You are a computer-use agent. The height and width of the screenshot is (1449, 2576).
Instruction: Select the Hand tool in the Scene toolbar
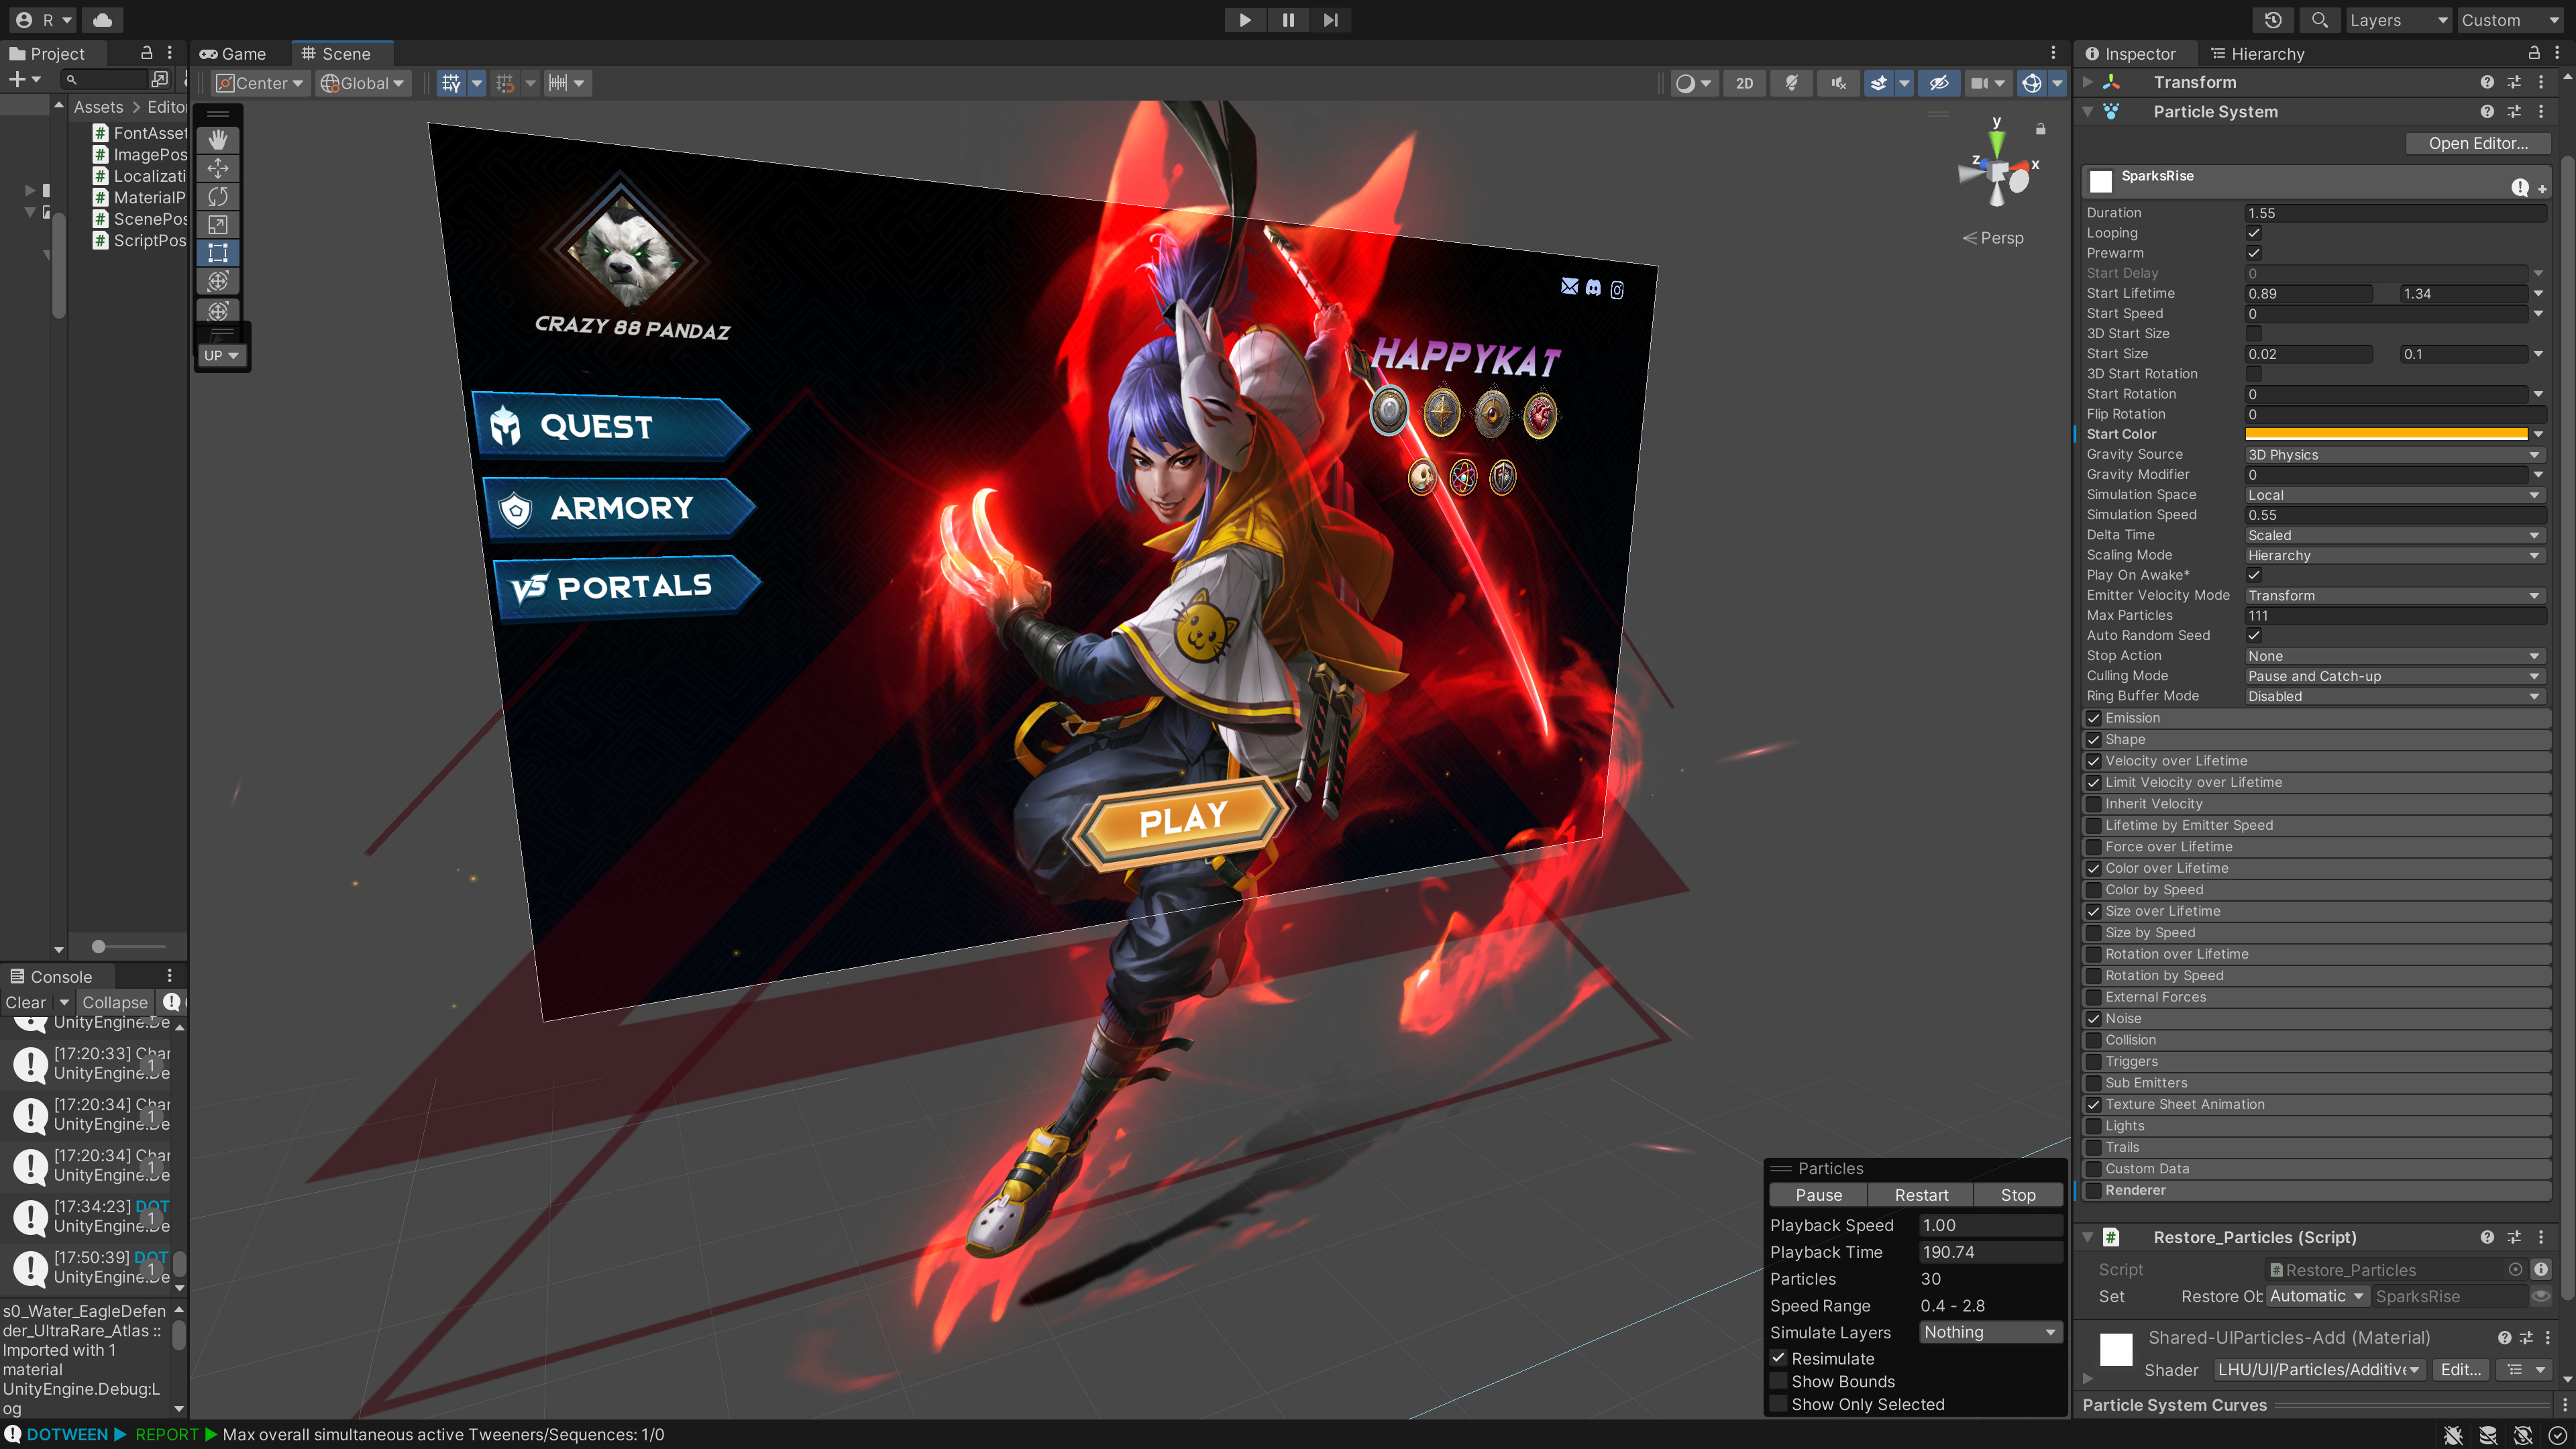point(218,140)
